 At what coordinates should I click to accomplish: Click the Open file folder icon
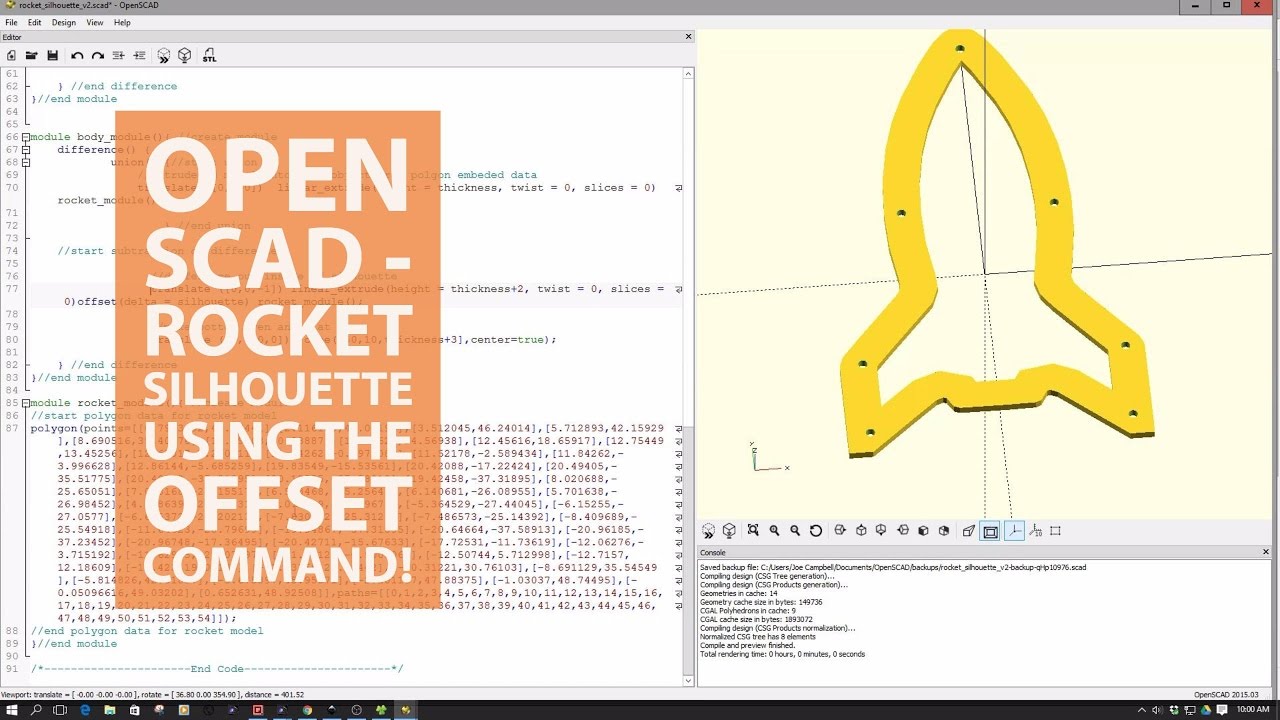coord(32,55)
